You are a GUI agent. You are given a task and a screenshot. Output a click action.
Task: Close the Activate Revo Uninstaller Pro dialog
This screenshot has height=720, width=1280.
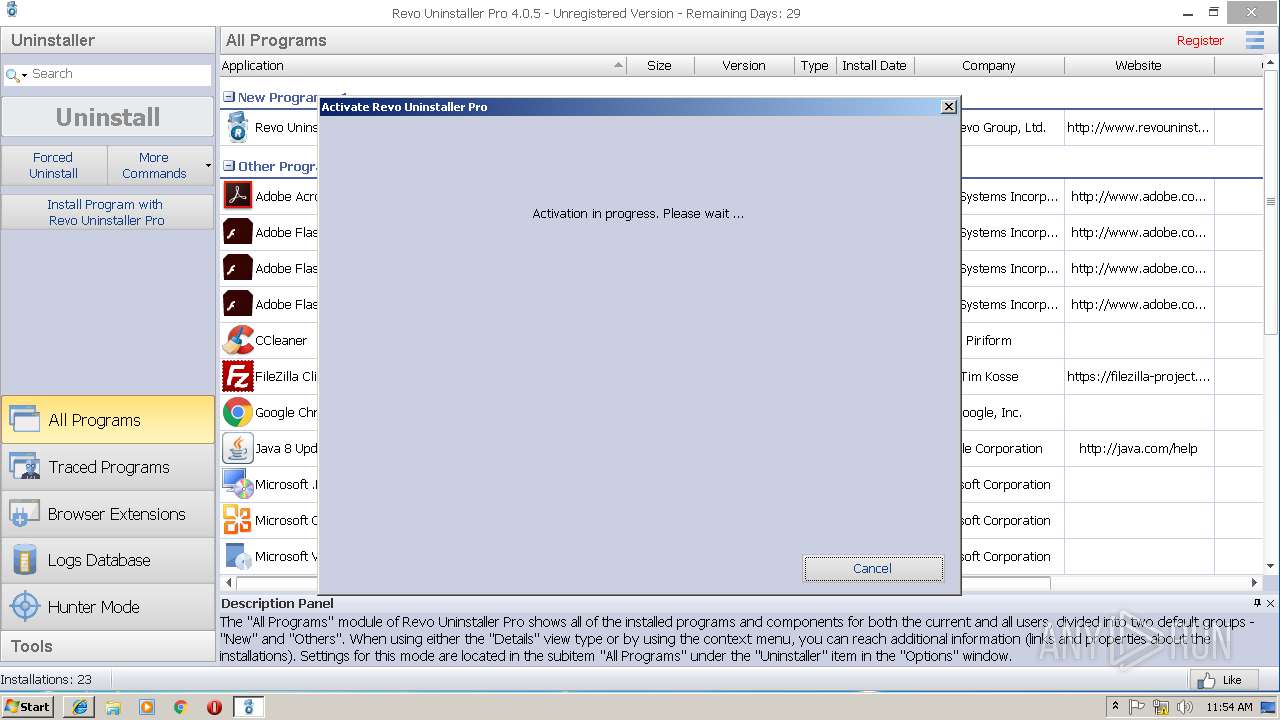948,106
